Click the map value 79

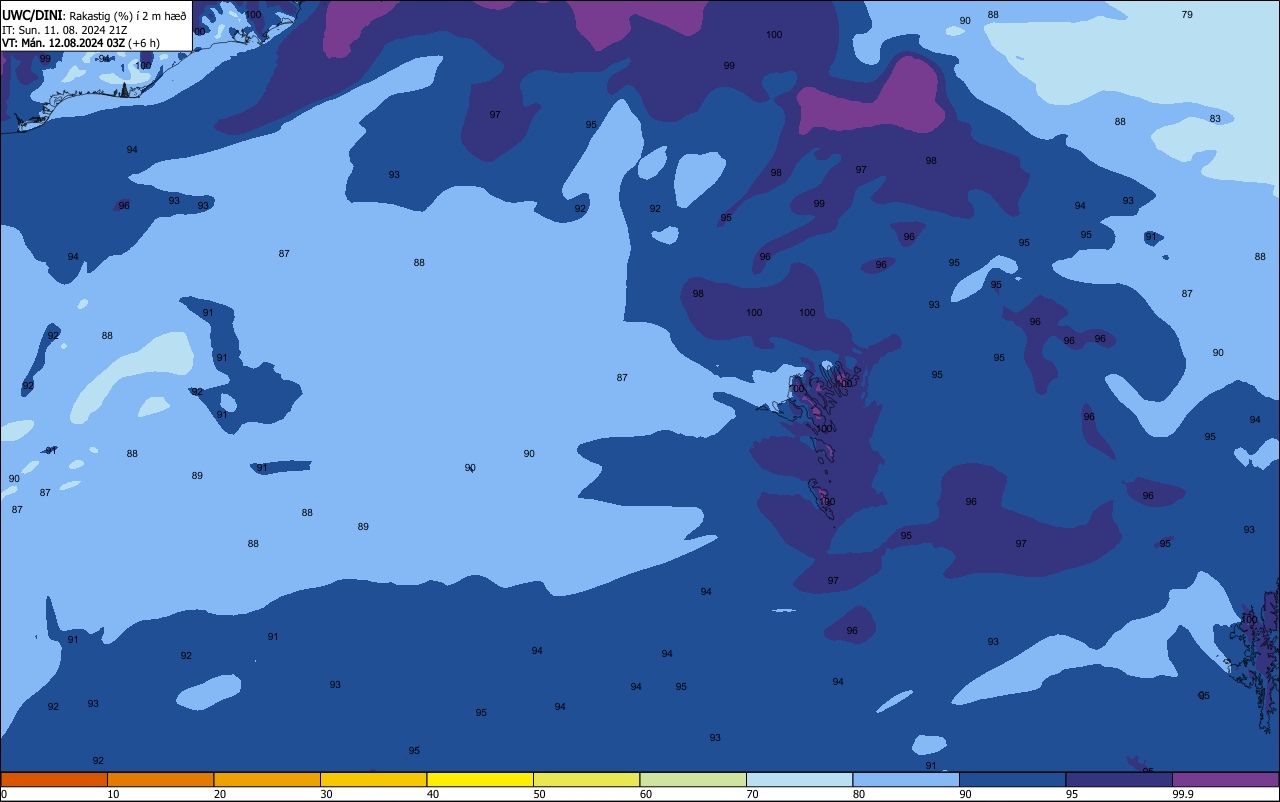point(1187,15)
